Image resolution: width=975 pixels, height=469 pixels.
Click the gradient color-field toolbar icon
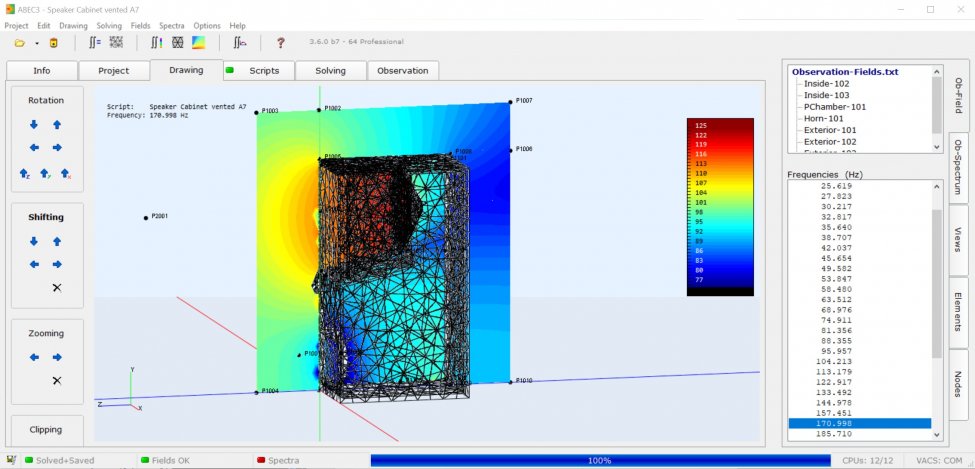tap(198, 42)
